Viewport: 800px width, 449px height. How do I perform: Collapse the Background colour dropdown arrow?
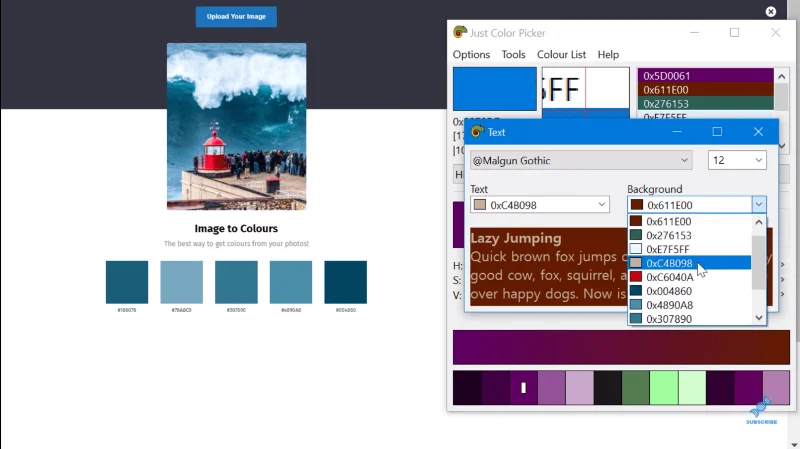[x=759, y=205]
